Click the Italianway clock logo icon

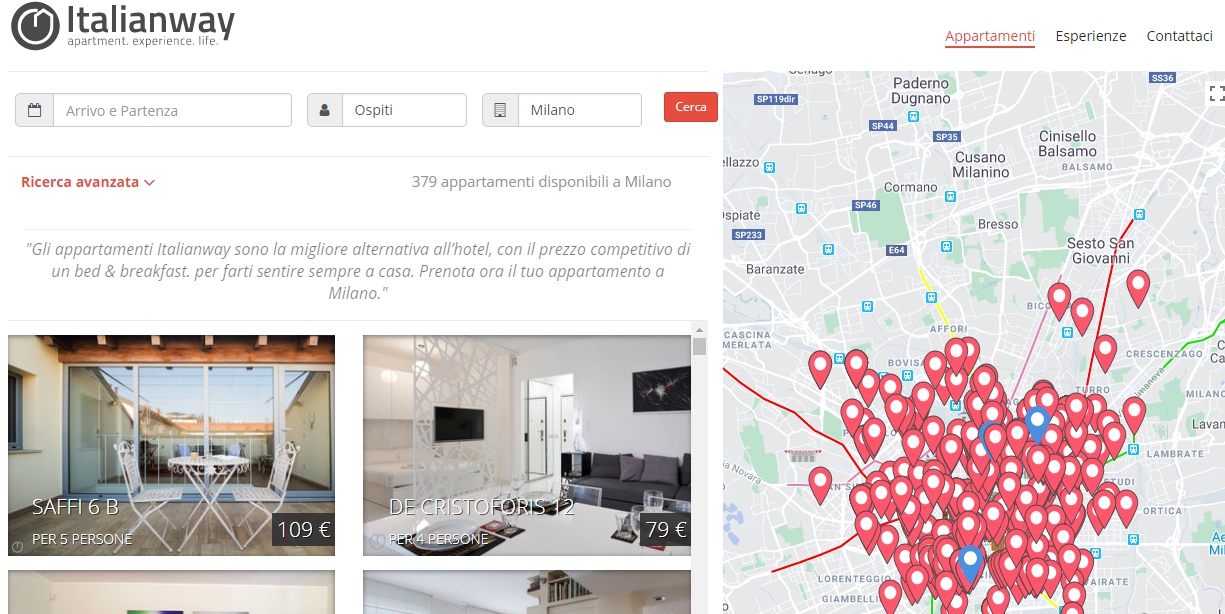pos(36,26)
